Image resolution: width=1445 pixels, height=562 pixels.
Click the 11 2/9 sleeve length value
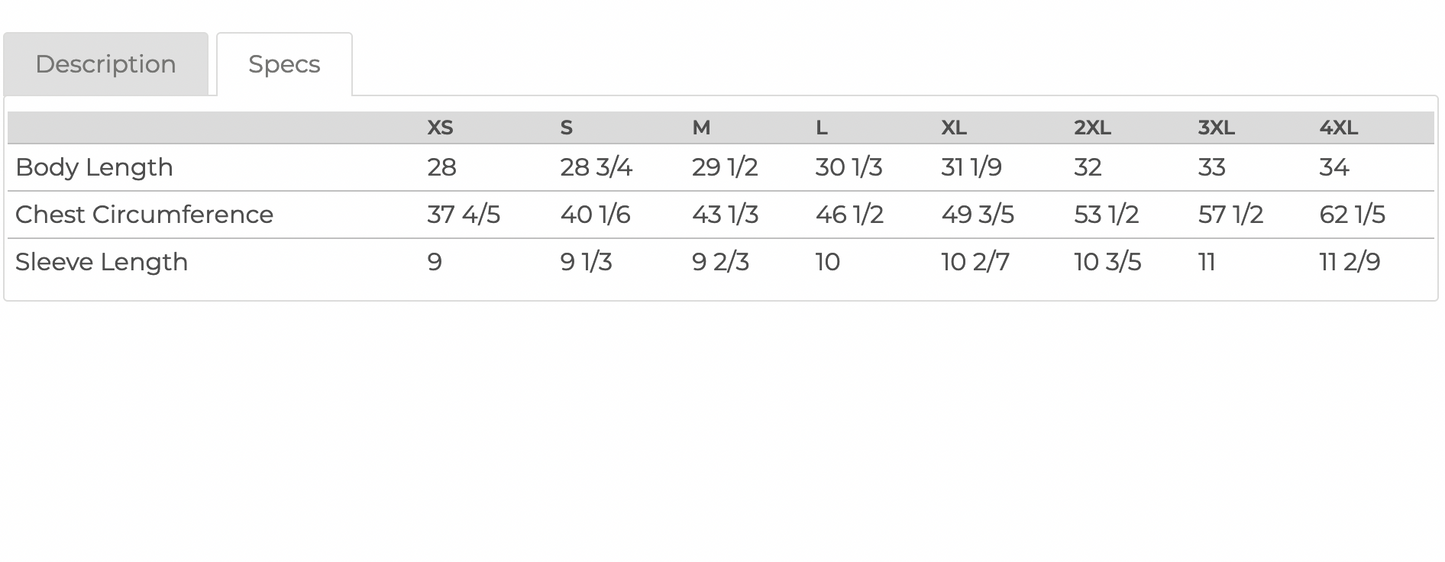coord(1350,262)
